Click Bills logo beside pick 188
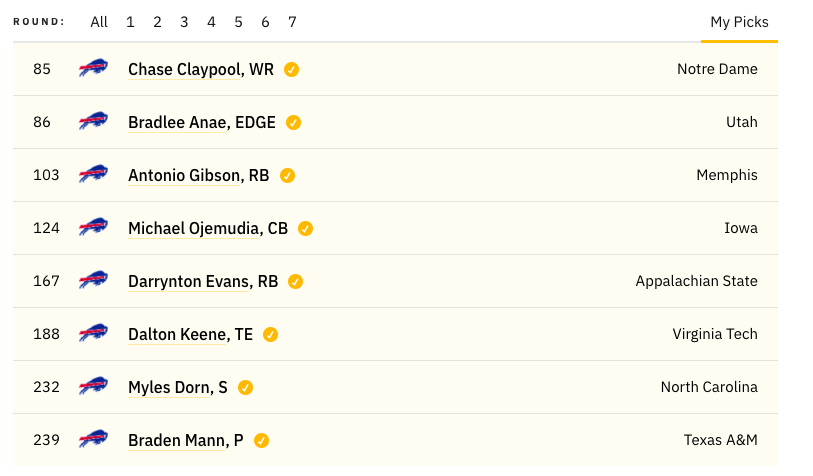This screenshot has width=813, height=476. [93, 333]
